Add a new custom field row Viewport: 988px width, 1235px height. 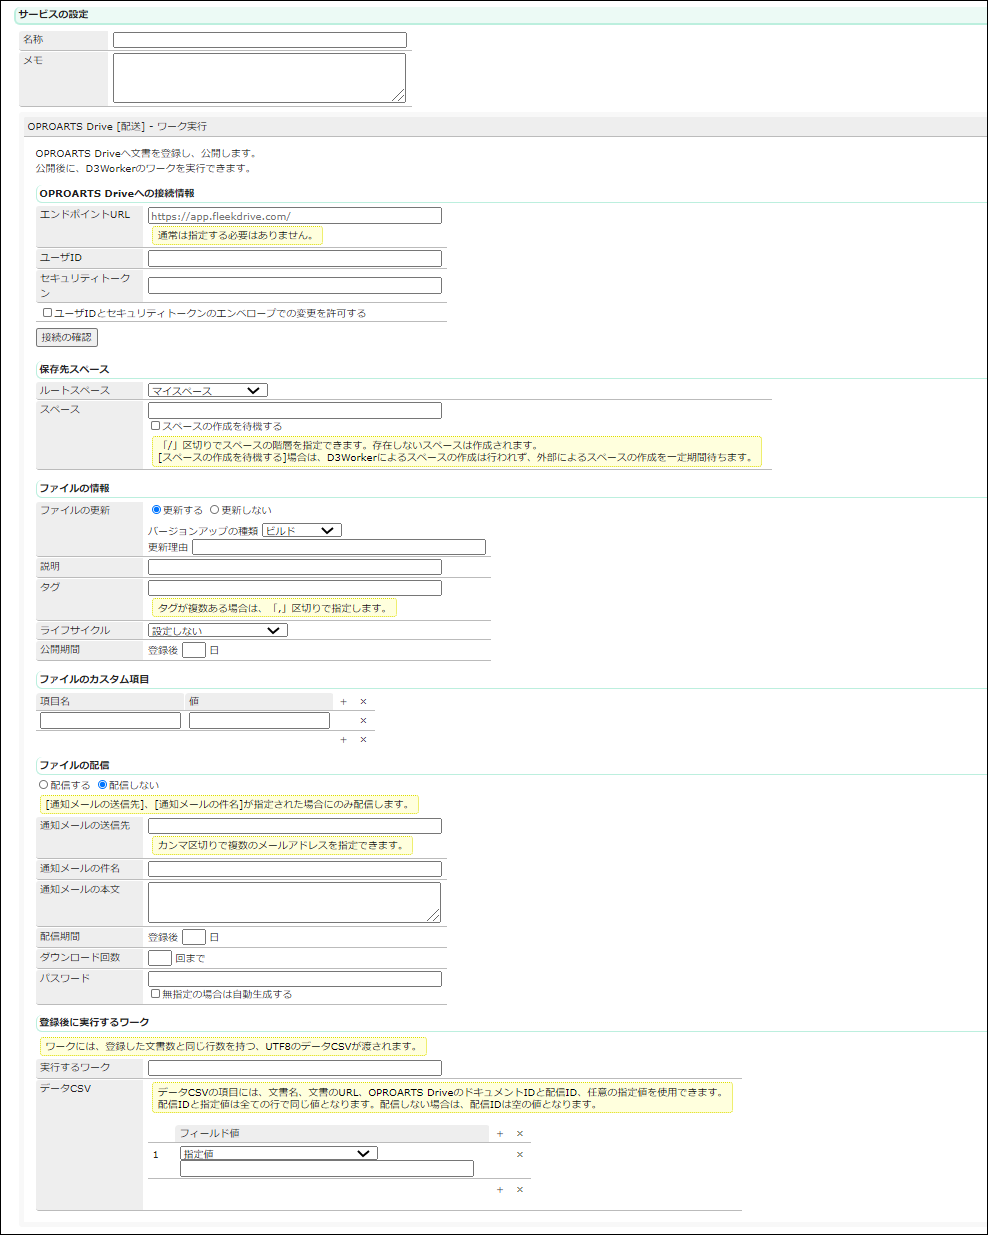point(343,701)
